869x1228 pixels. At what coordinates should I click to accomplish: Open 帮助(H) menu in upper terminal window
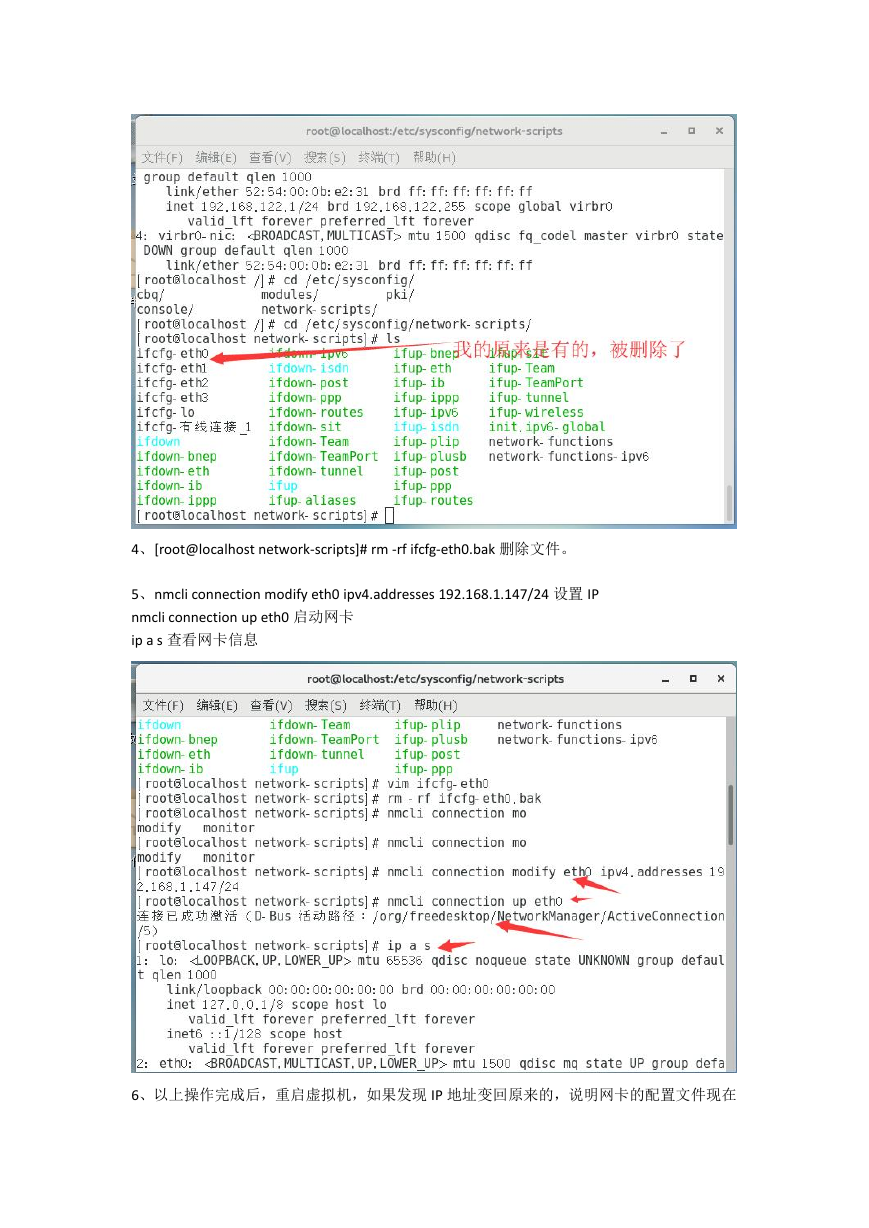[434, 158]
